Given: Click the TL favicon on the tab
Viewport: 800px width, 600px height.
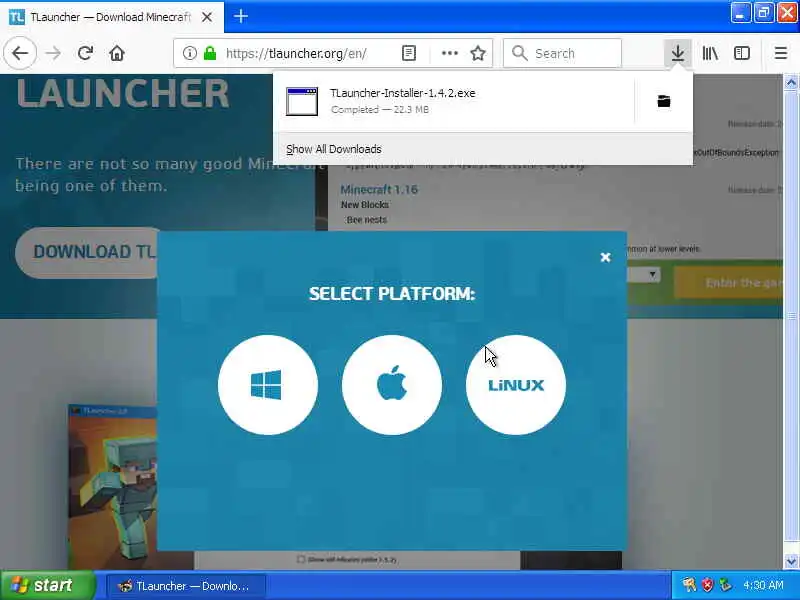Looking at the screenshot, I should pos(16,17).
